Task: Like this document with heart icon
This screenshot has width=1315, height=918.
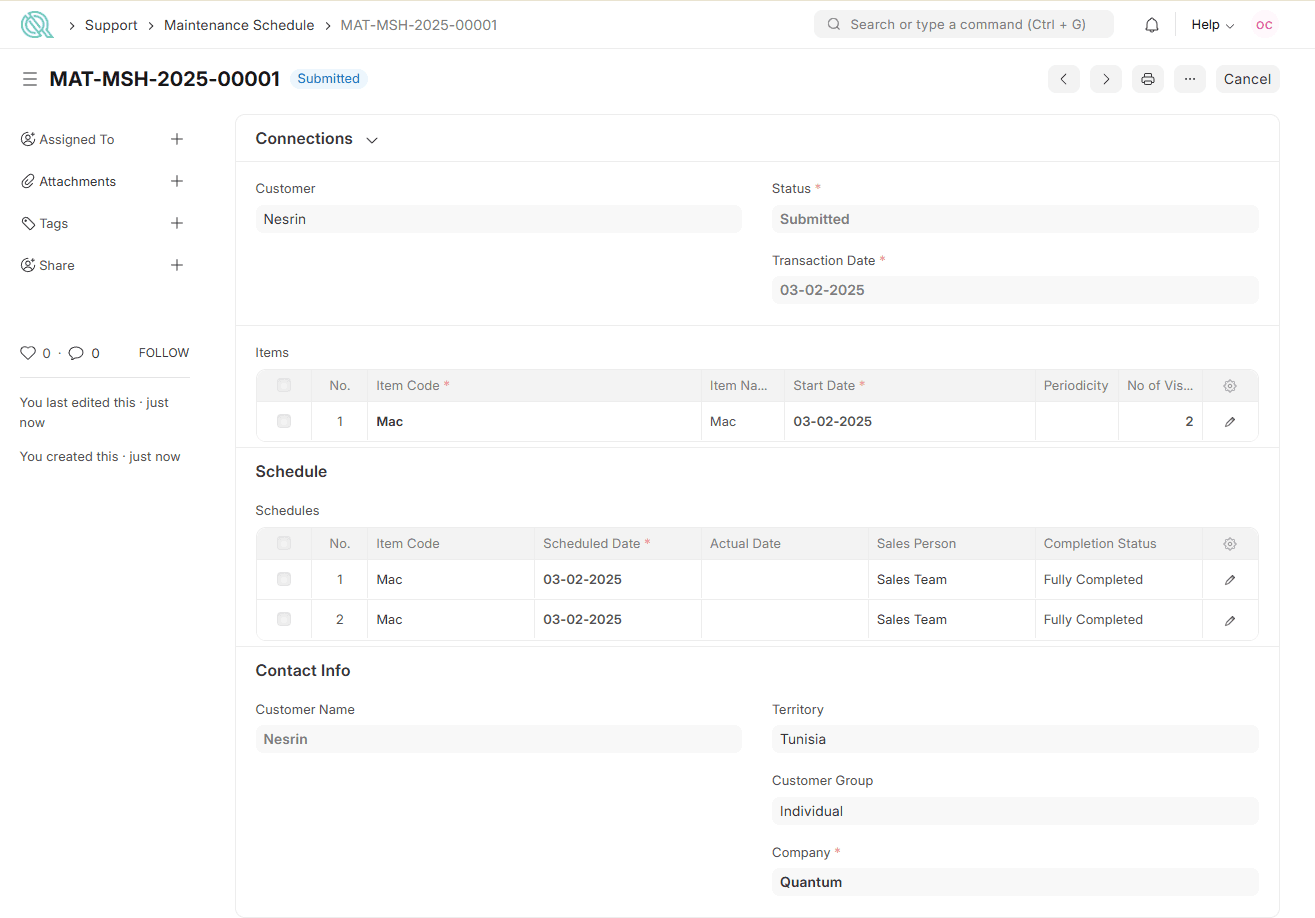Action: [x=28, y=353]
